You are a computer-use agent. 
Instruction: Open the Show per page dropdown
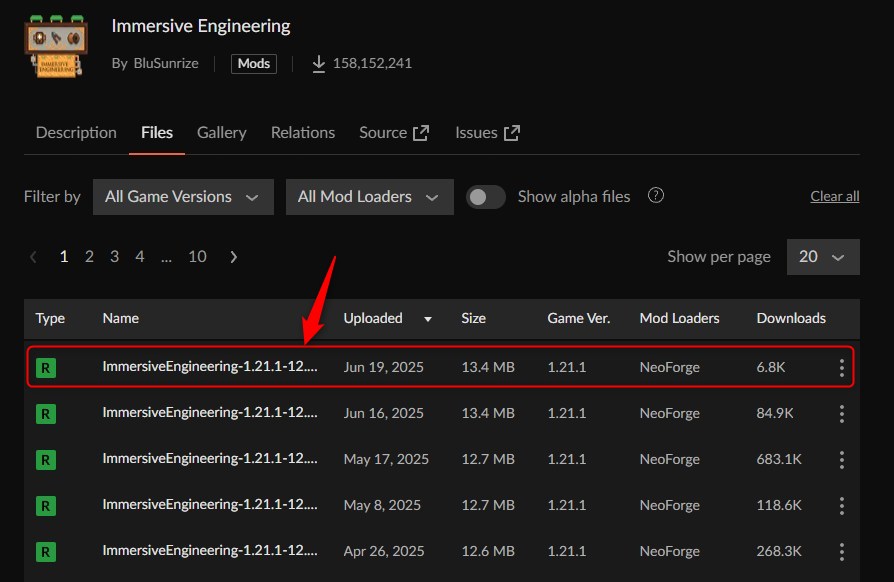pyautogui.click(x=823, y=257)
